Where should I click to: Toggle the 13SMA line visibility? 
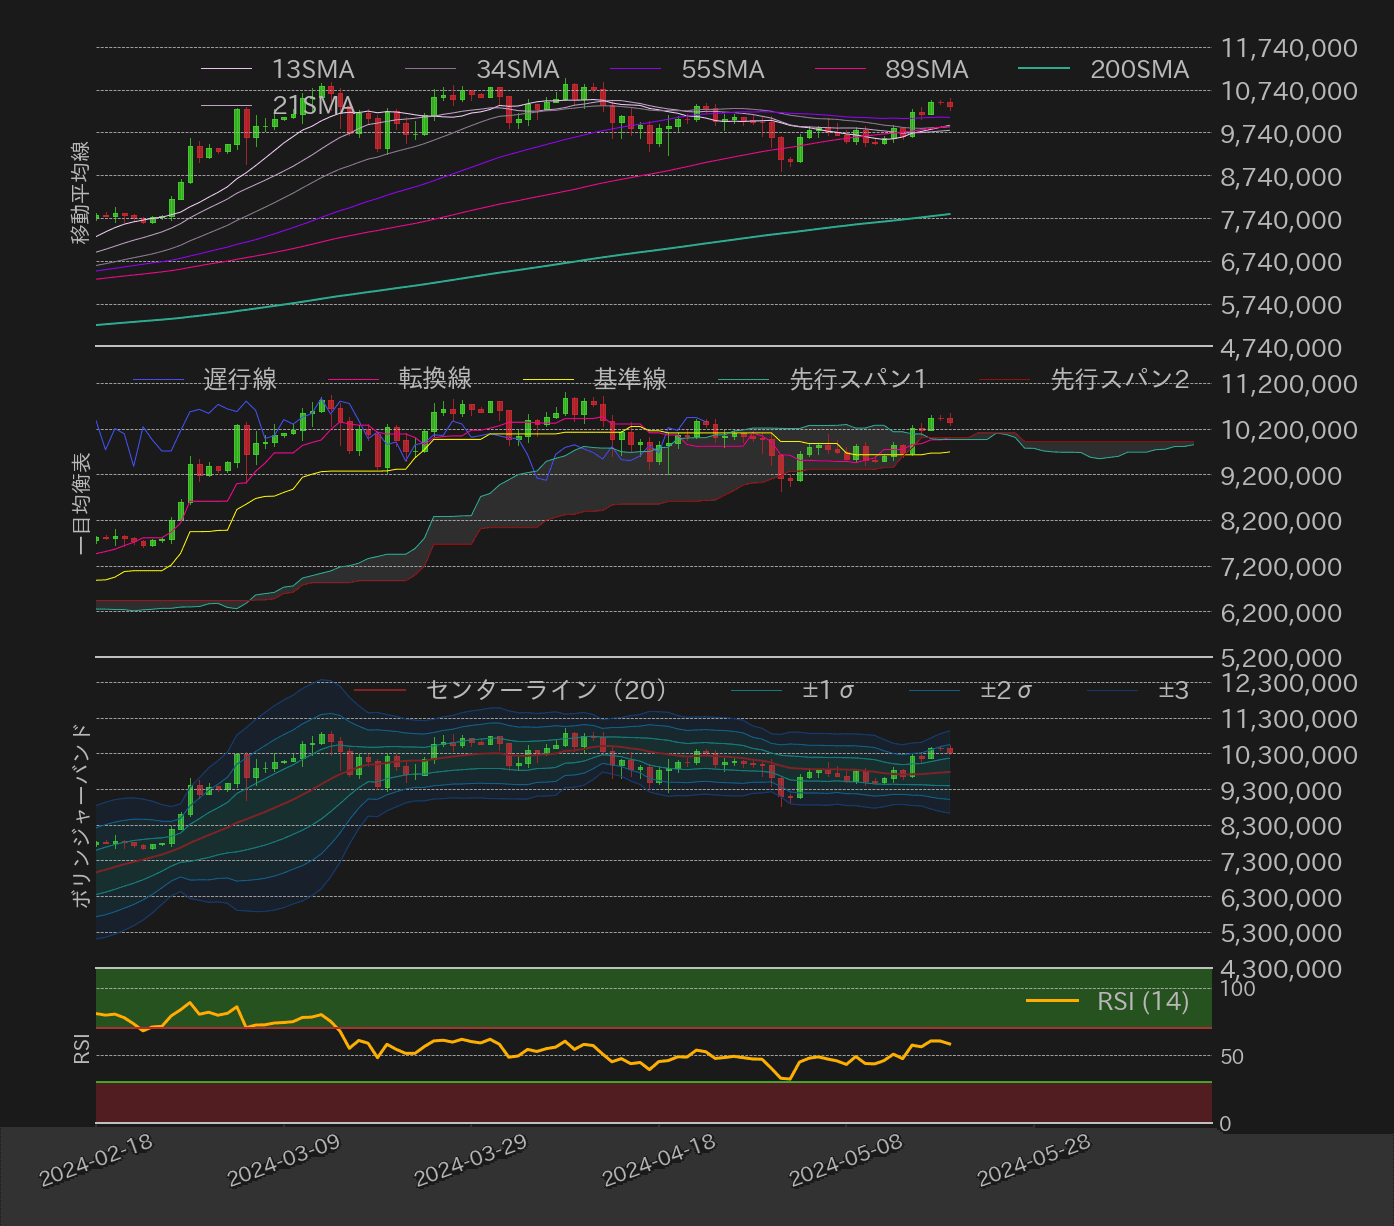pos(313,69)
